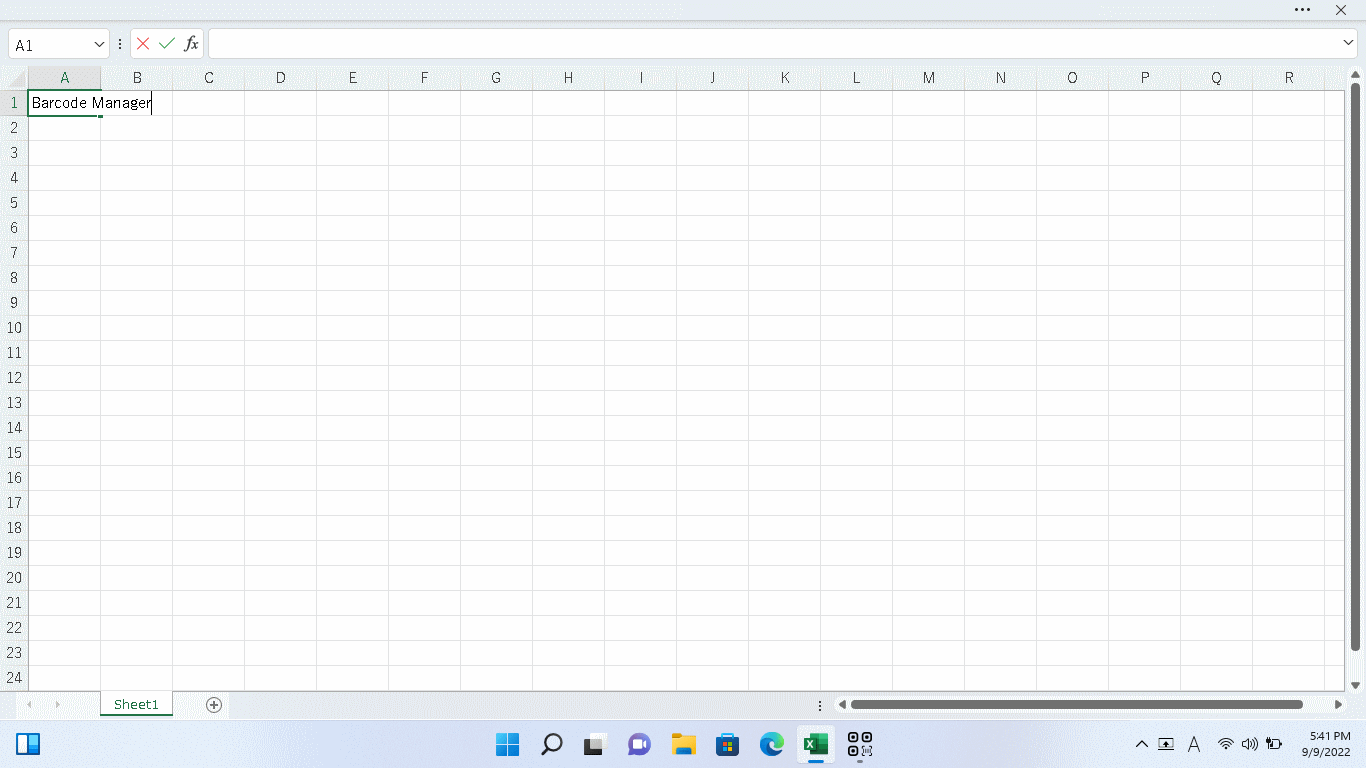
Task: Open Wi-Fi settings from the system tray
Action: point(1224,744)
